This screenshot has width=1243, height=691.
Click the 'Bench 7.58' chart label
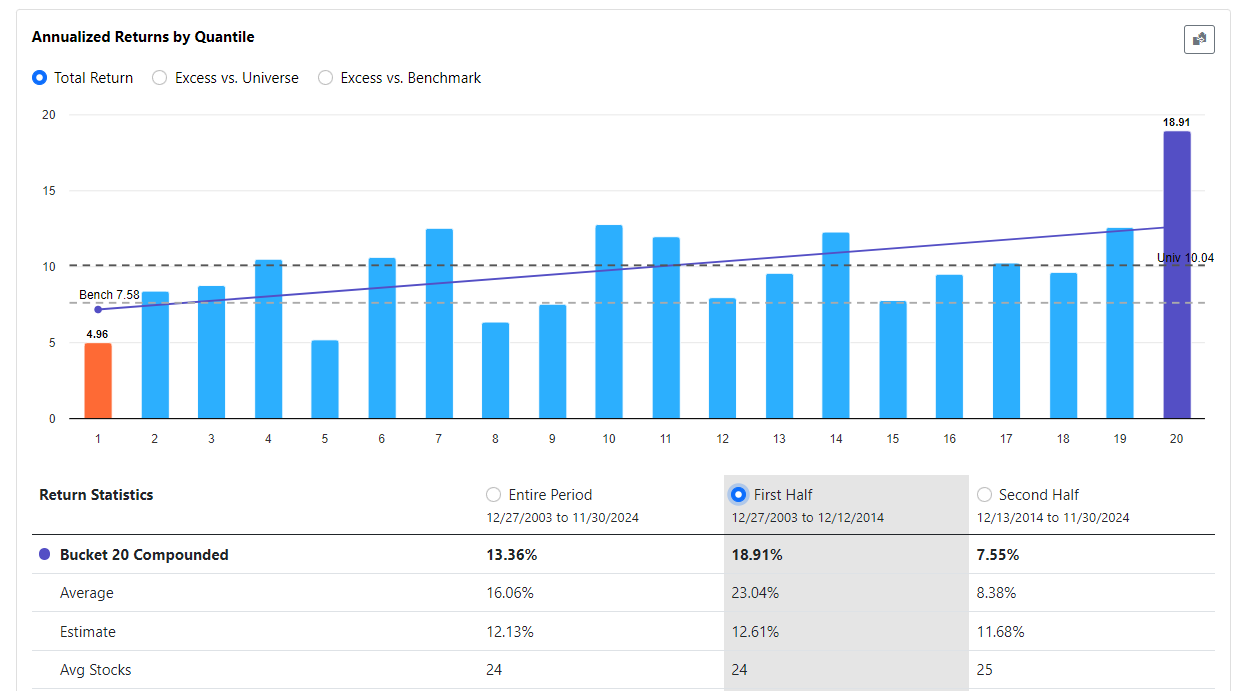point(109,295)
